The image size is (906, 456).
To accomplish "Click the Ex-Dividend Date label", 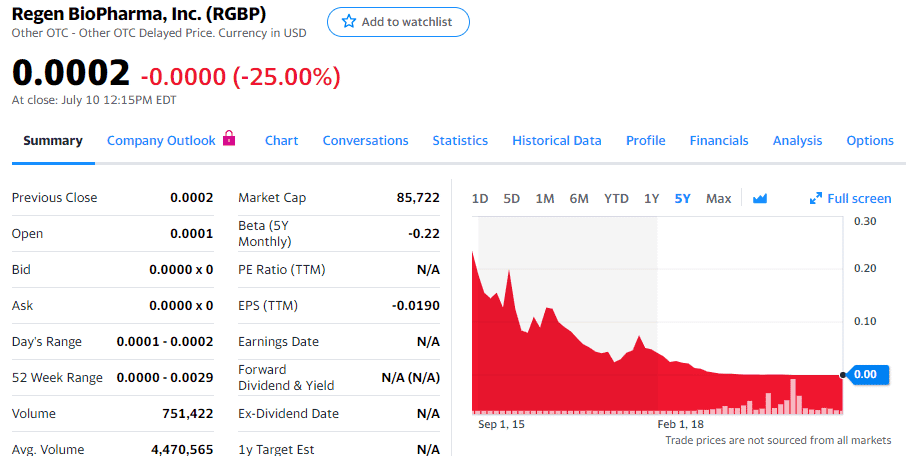I will 288,413.
